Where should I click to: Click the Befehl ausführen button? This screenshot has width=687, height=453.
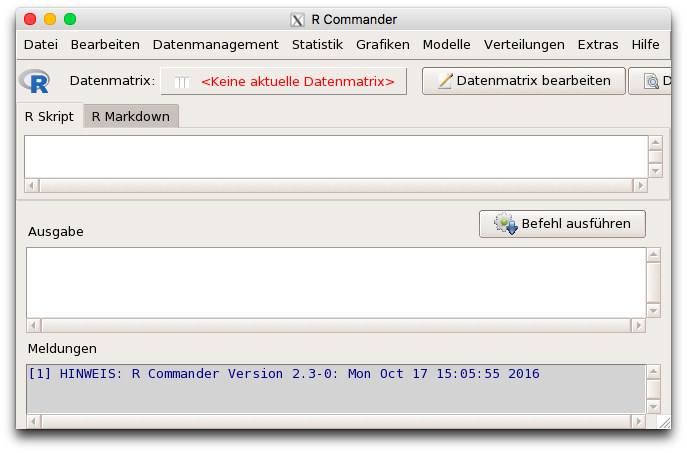click(562, 224)
